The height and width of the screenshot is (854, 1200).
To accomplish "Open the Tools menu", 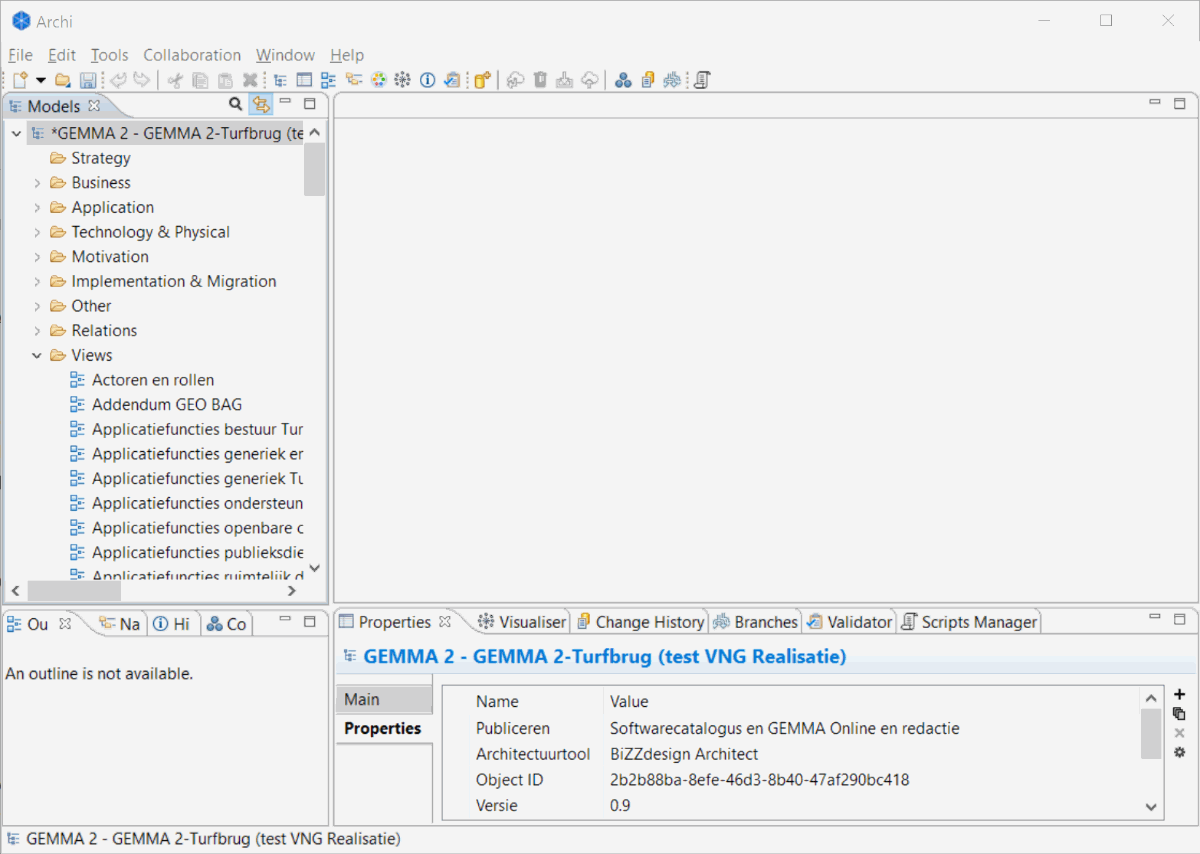I will pyautogui.click(x=110, y=55).
